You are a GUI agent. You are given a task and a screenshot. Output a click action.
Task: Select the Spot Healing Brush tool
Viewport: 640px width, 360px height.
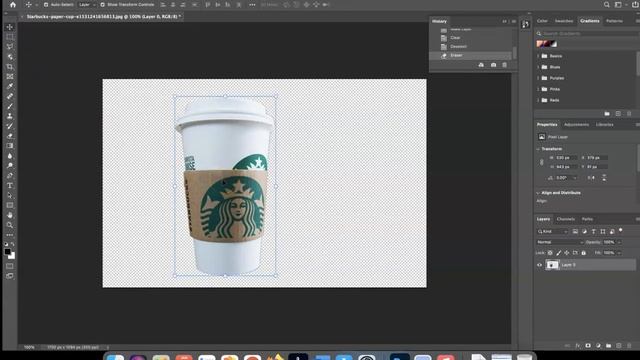click(10, 96)
